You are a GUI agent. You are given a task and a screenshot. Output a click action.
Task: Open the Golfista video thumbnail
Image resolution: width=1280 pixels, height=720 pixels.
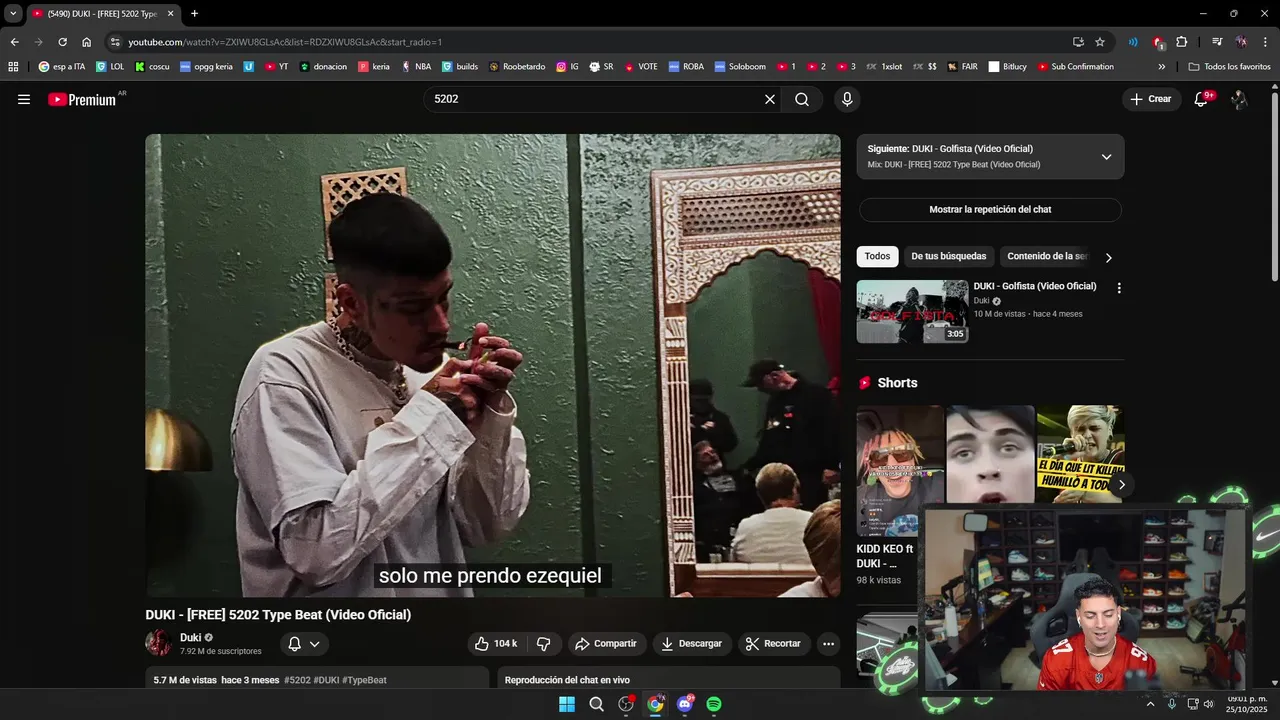pos(912,311)
